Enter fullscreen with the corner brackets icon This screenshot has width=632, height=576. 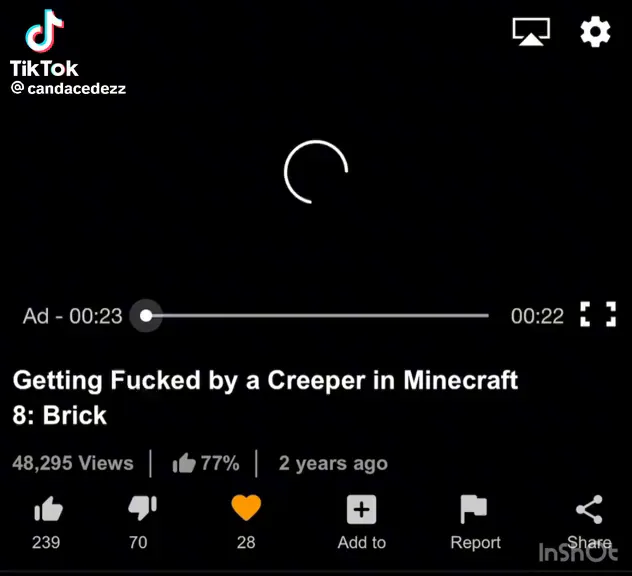pyautogui.click(x=598, y=314)
